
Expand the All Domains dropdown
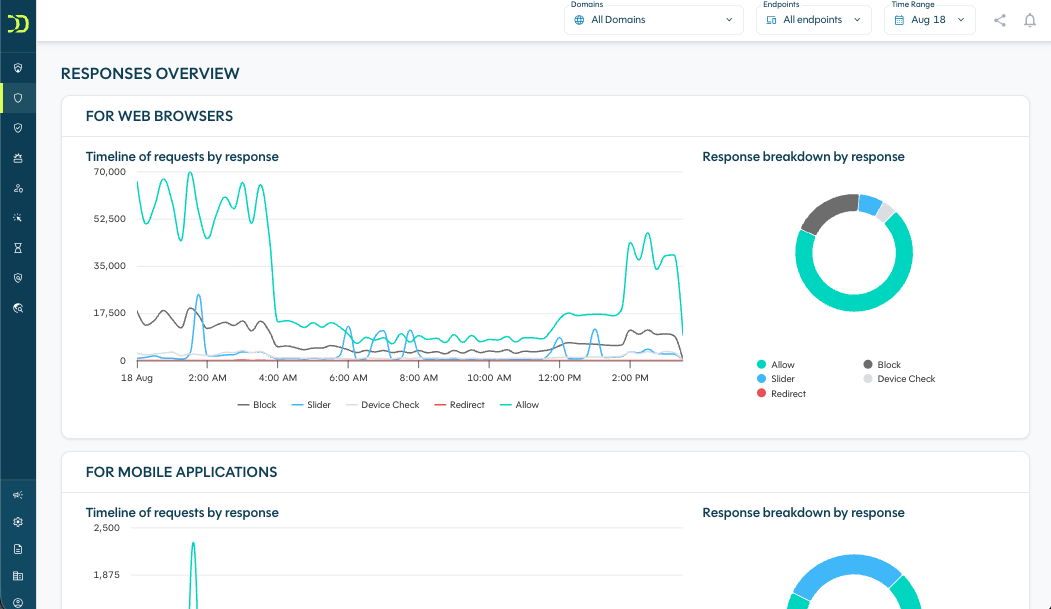654,20
